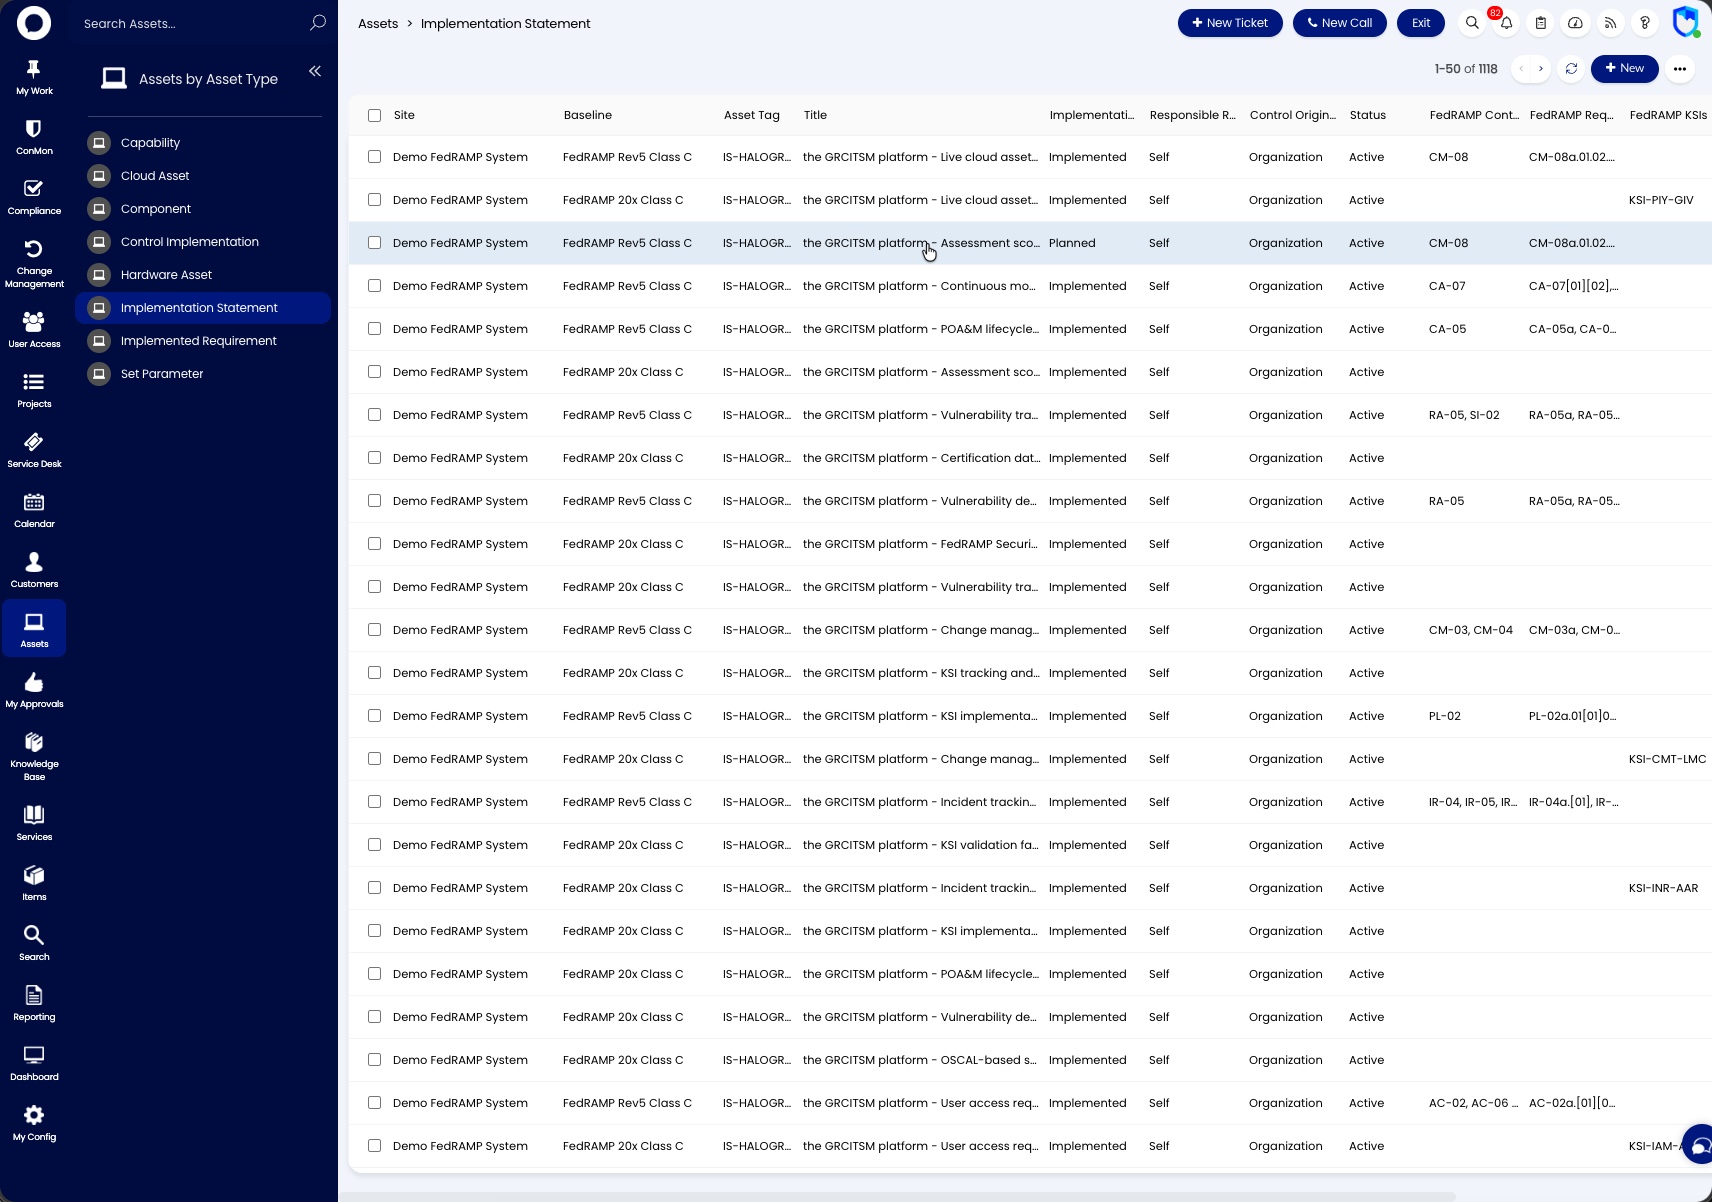Click the New Ticket button
Screen dimensions: 1712x1202
tap(1230, 23)
